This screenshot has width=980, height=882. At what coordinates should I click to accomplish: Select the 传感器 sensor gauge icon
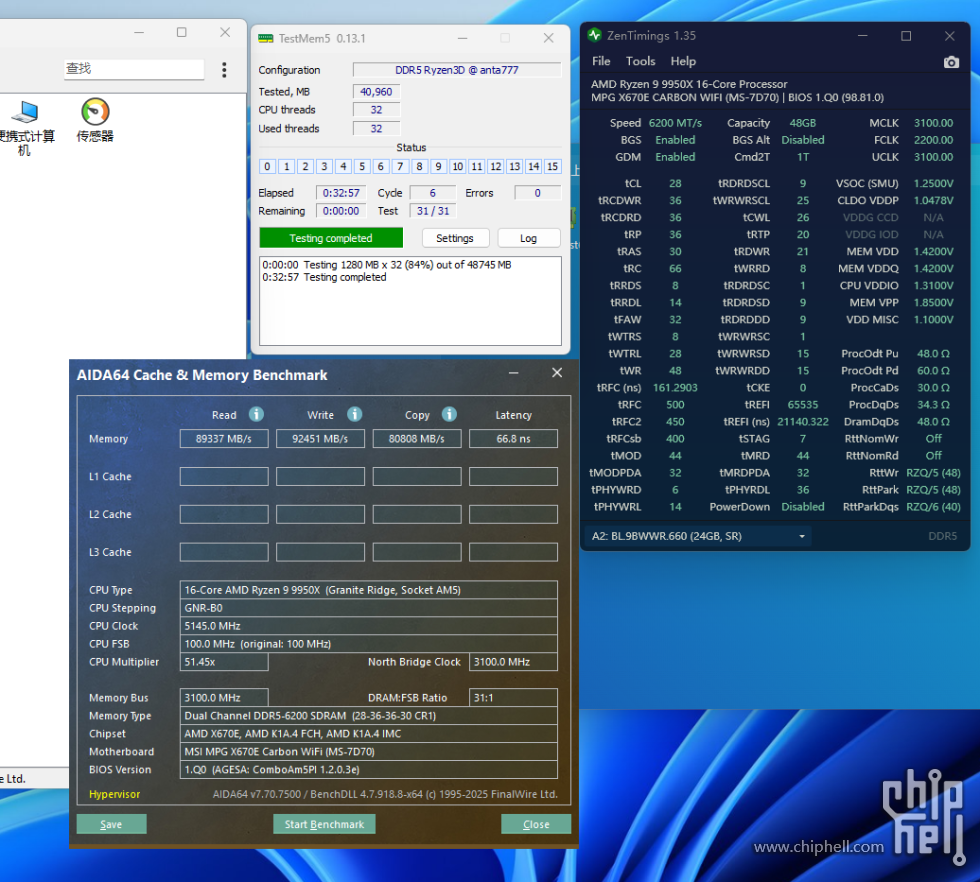(95, 120)
